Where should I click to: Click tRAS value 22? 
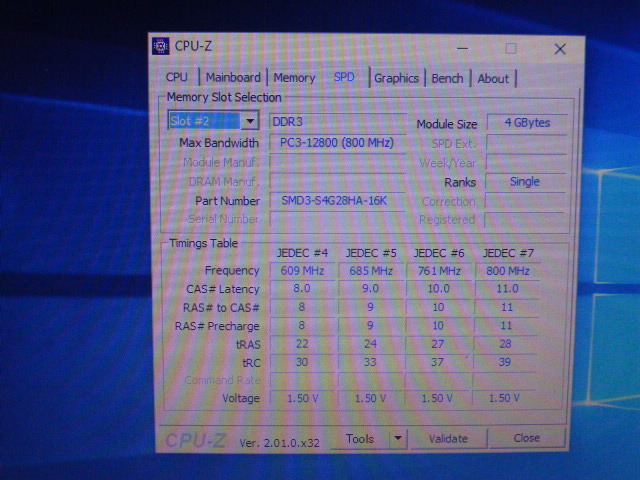tap(302, 344)
